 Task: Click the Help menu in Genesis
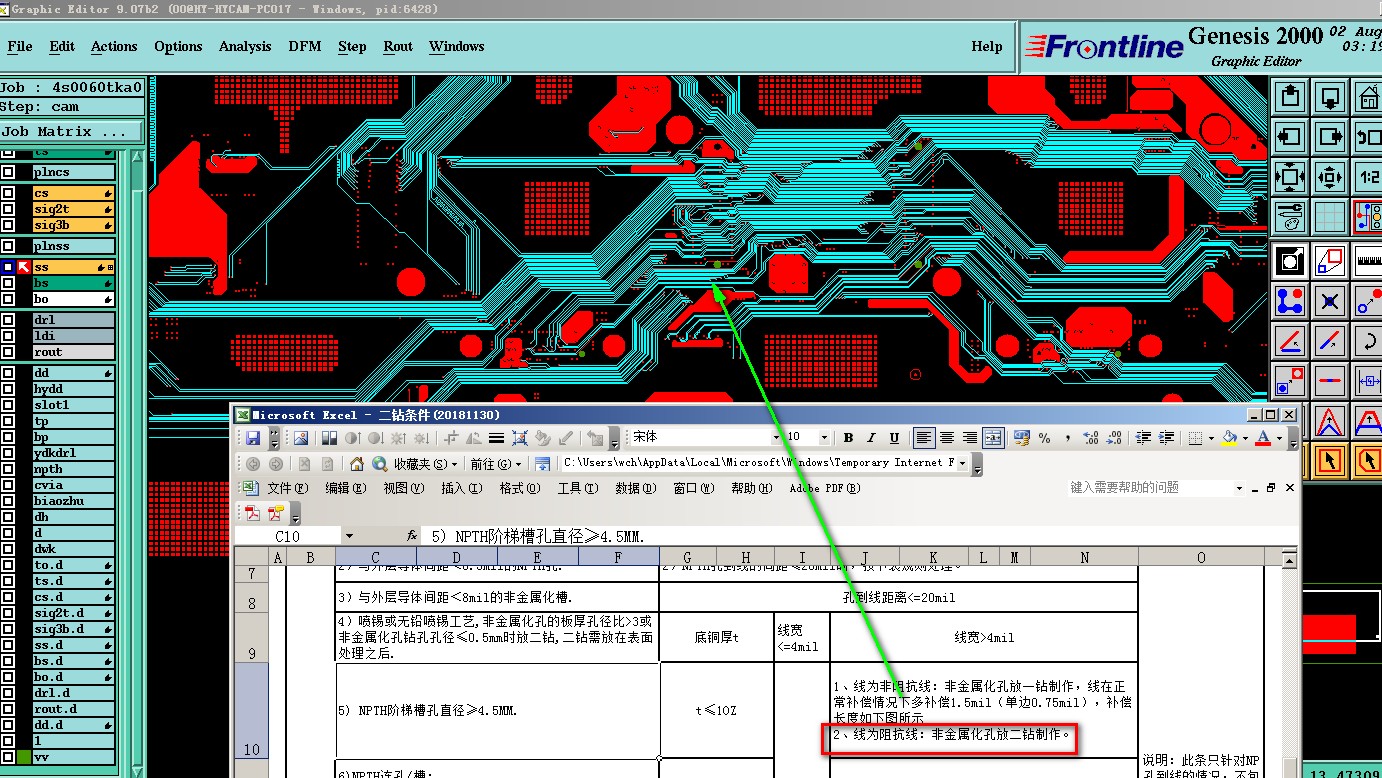pos(987,46)
